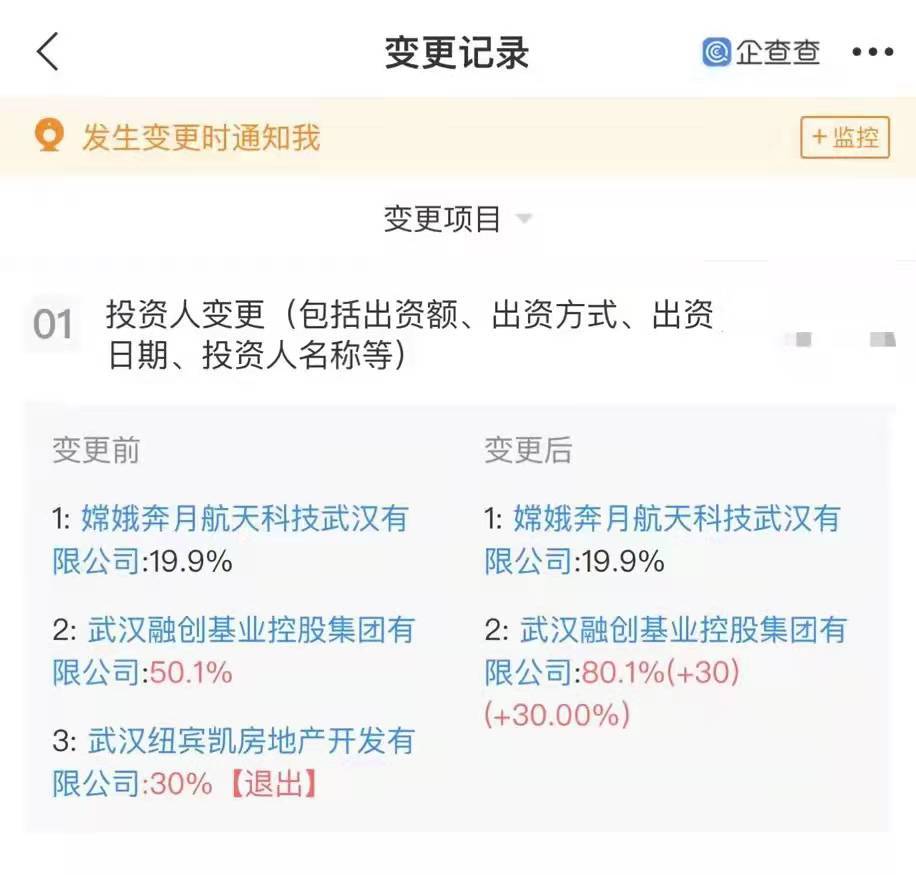Open 武汉融创基业控股集团有限公司 under 变更后
Viewport: 916px width, 875px height.
[665, 651]
